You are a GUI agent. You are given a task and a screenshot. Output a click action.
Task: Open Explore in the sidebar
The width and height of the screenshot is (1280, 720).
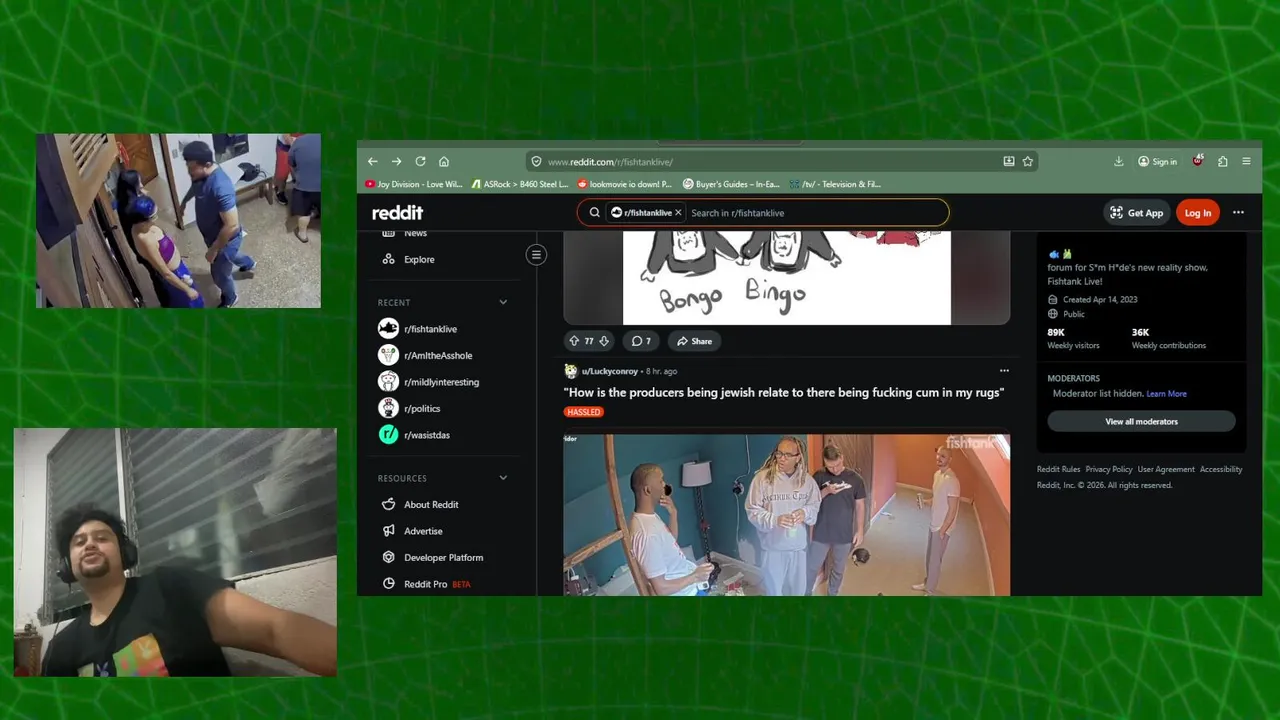tap(419, 259)
